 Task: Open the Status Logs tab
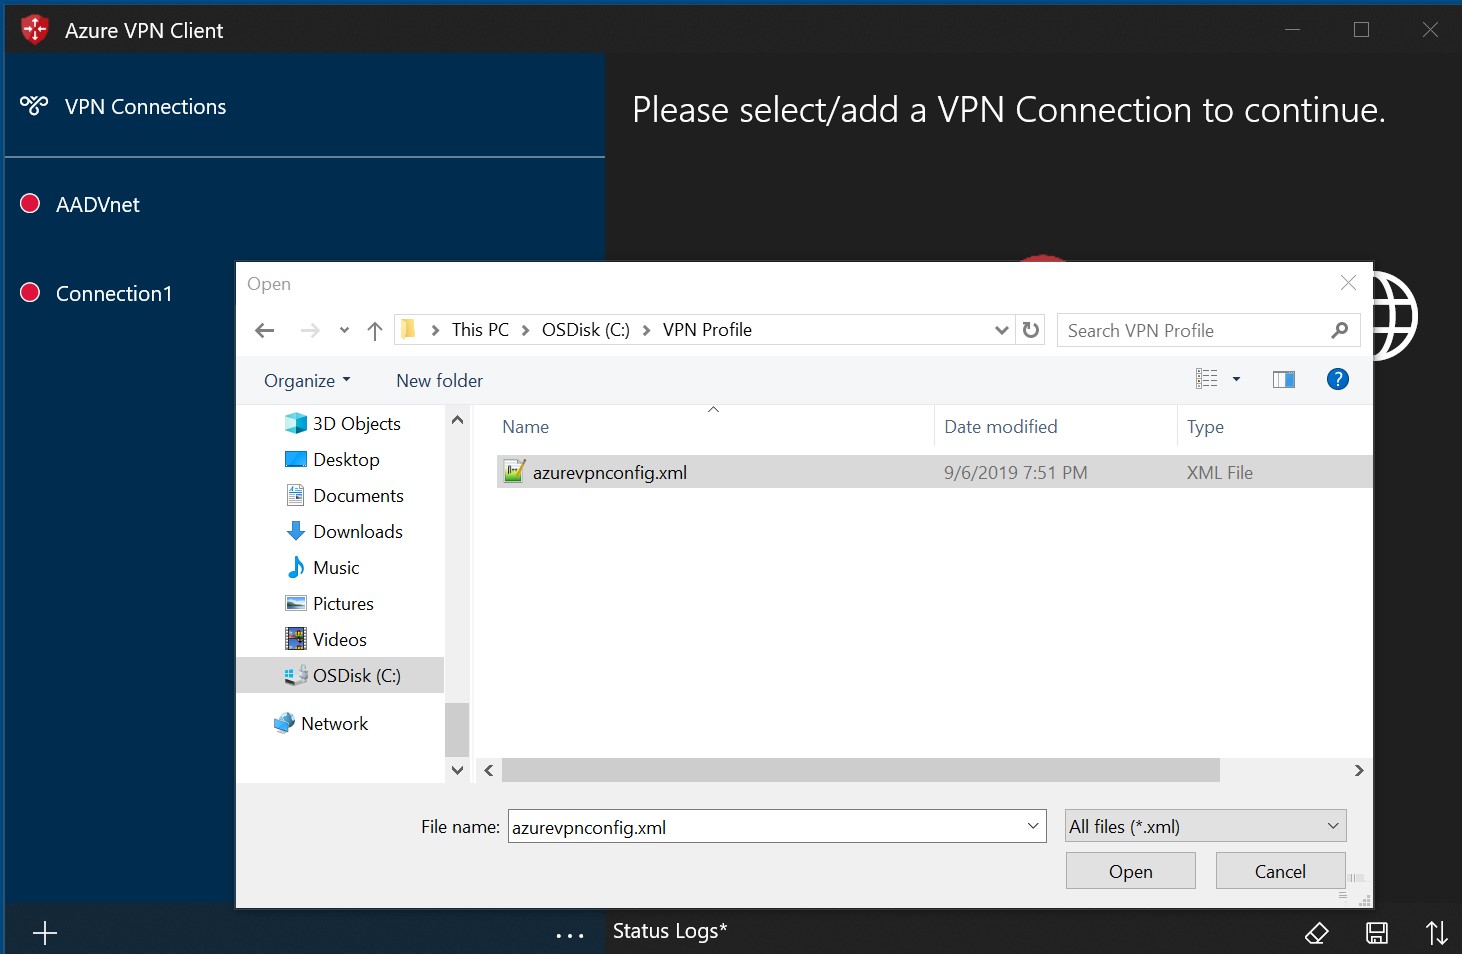(x=669, y=931)
